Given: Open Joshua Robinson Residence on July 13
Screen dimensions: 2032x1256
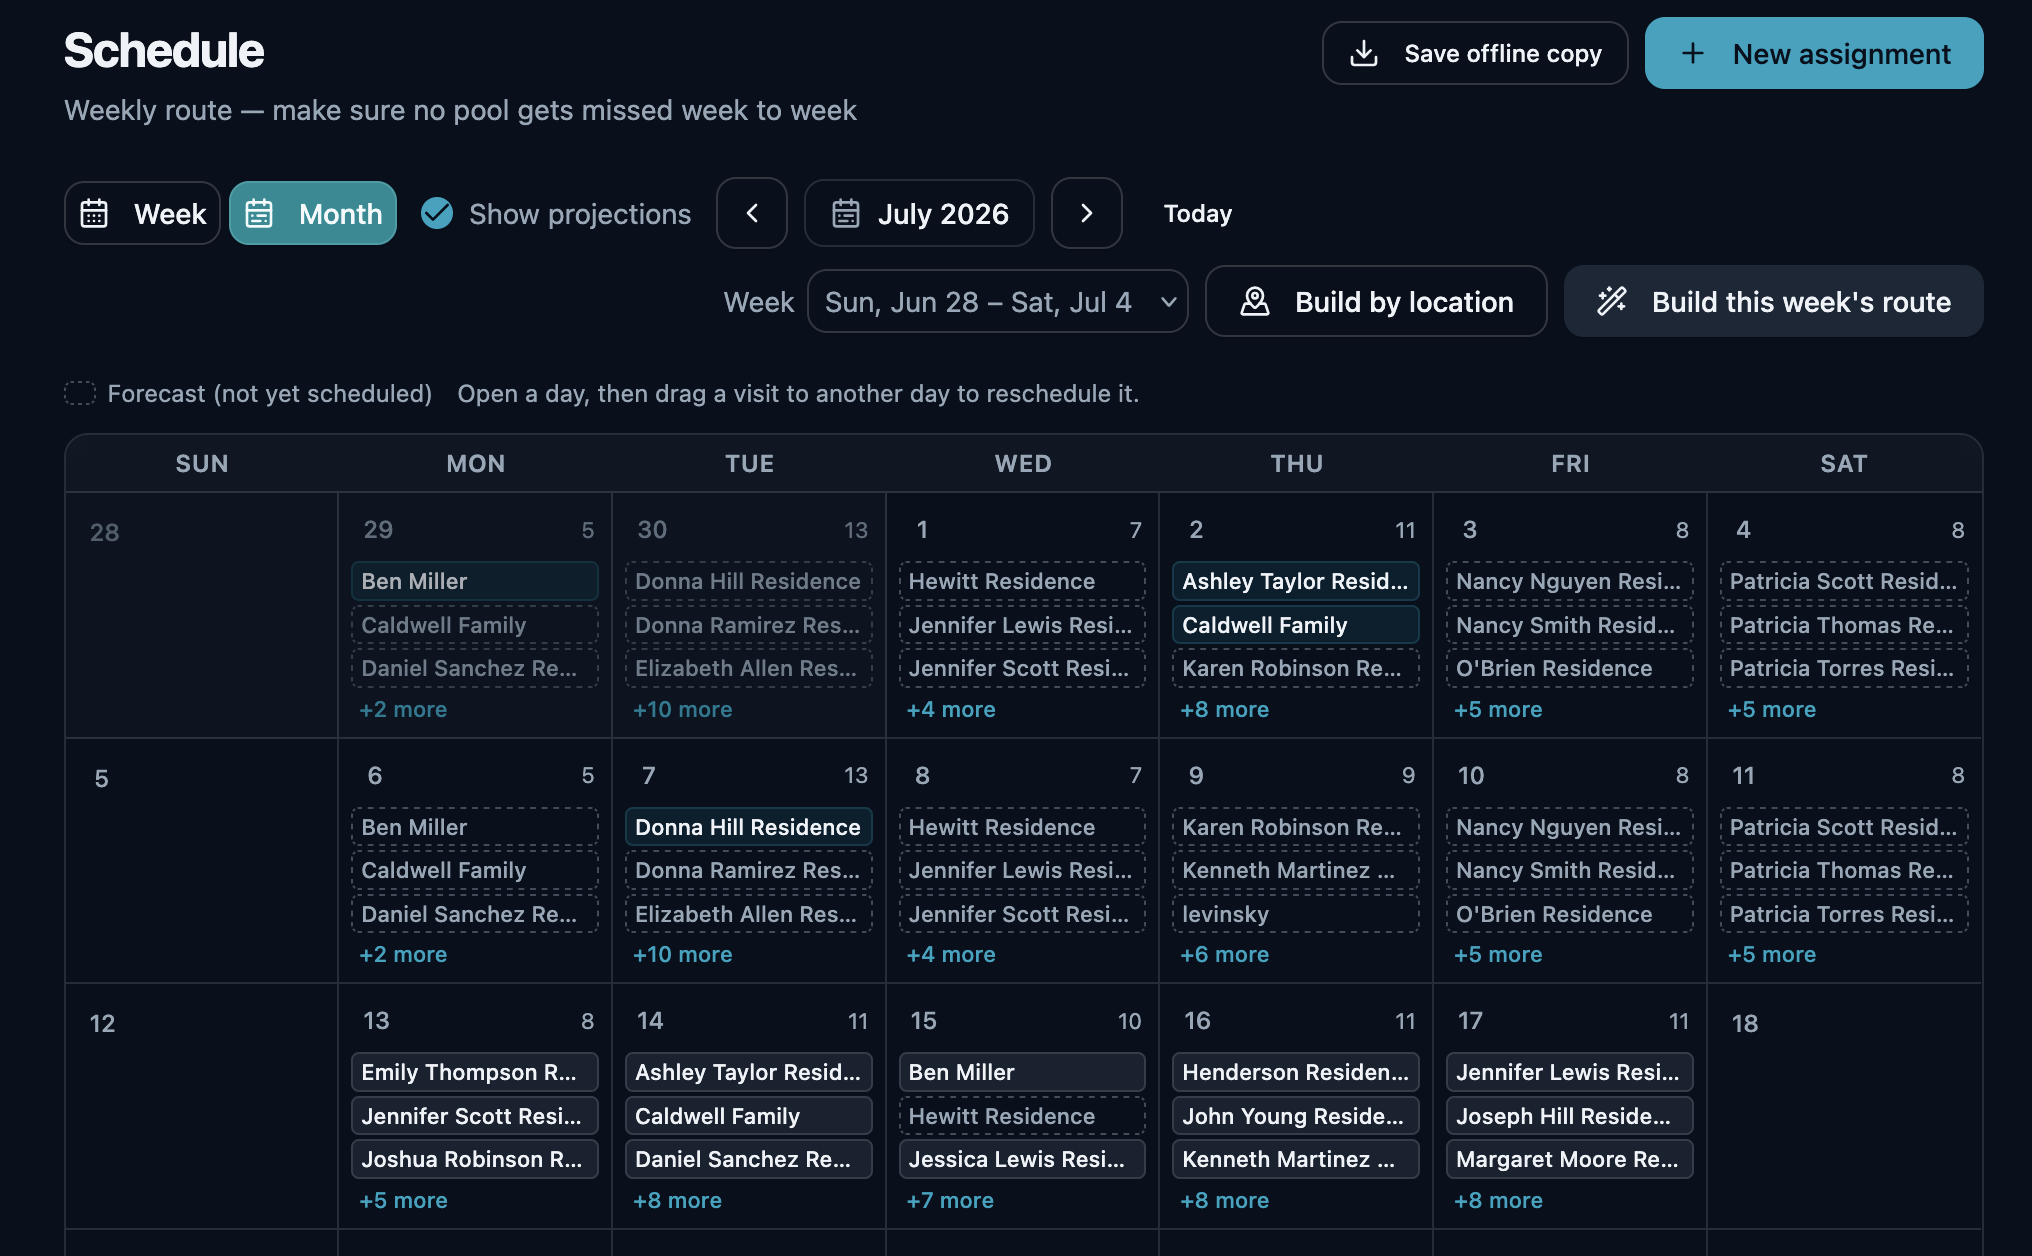Looking at the screenshot, I should pyautogui.click(x=475, y=1159).
